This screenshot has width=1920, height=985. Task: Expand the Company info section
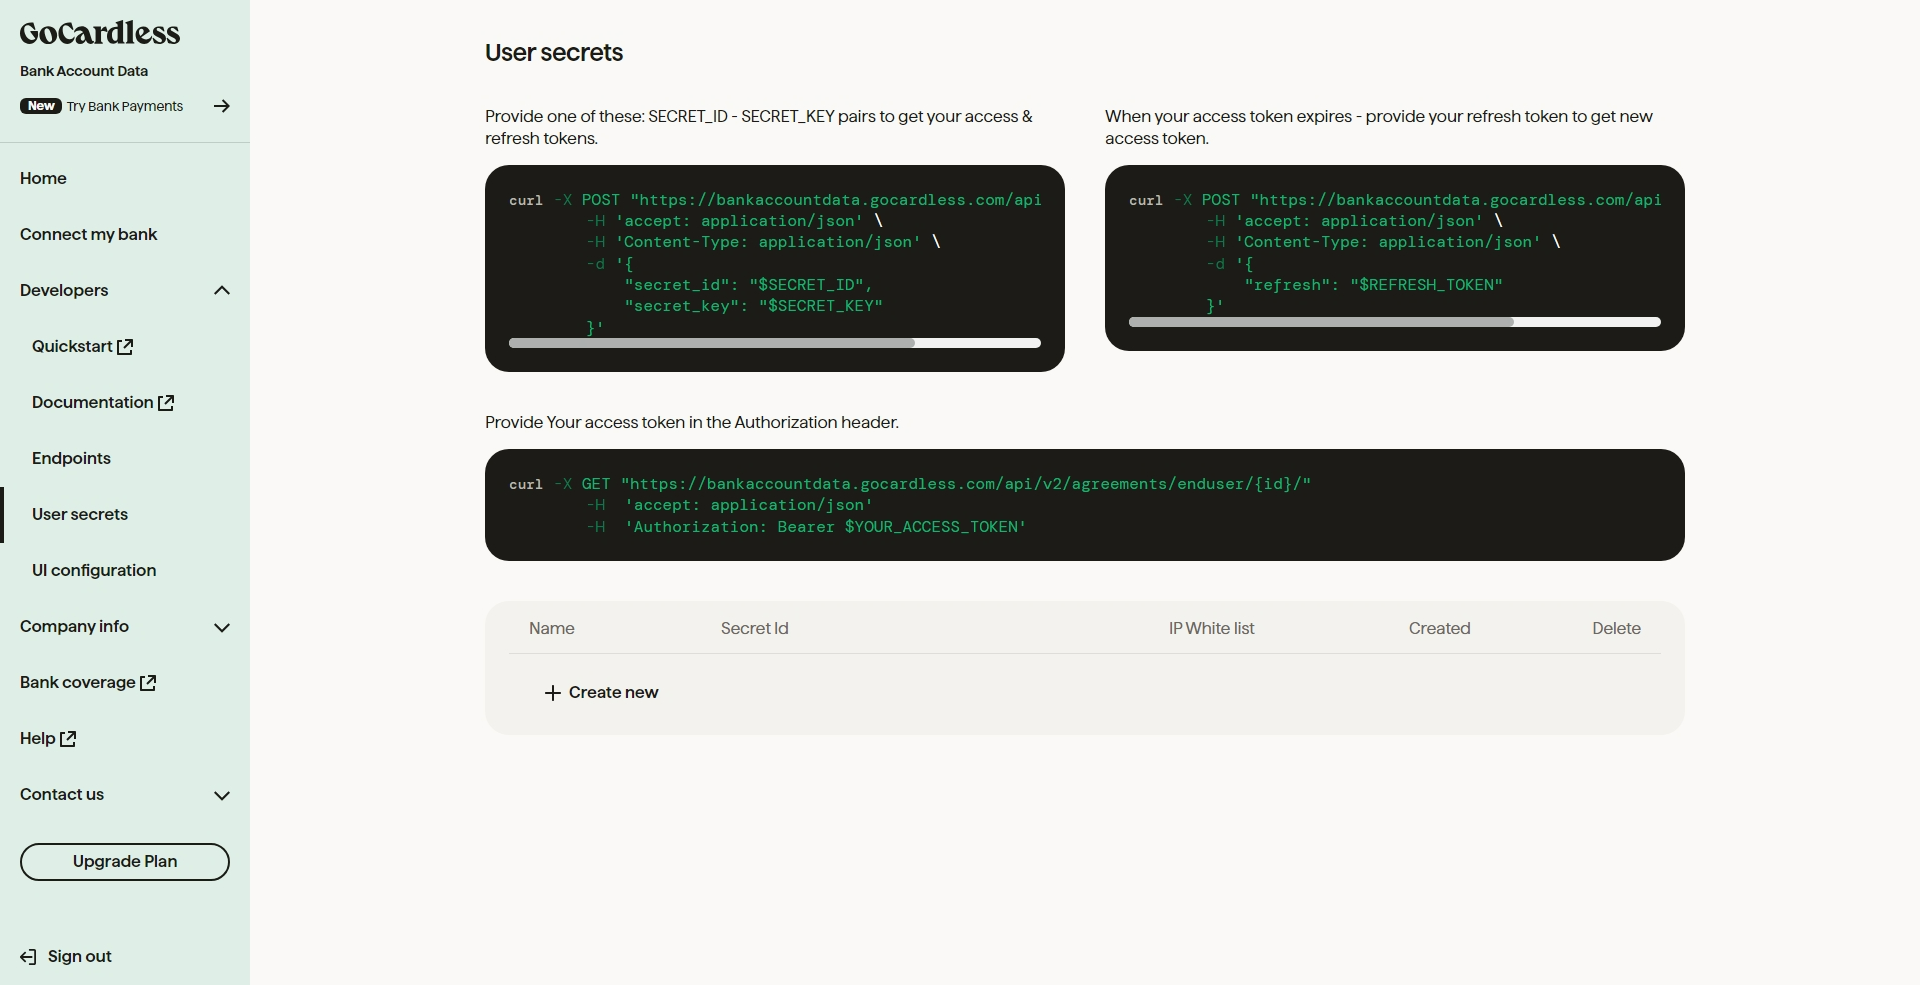pyautogui.click(x=222, y=628)
